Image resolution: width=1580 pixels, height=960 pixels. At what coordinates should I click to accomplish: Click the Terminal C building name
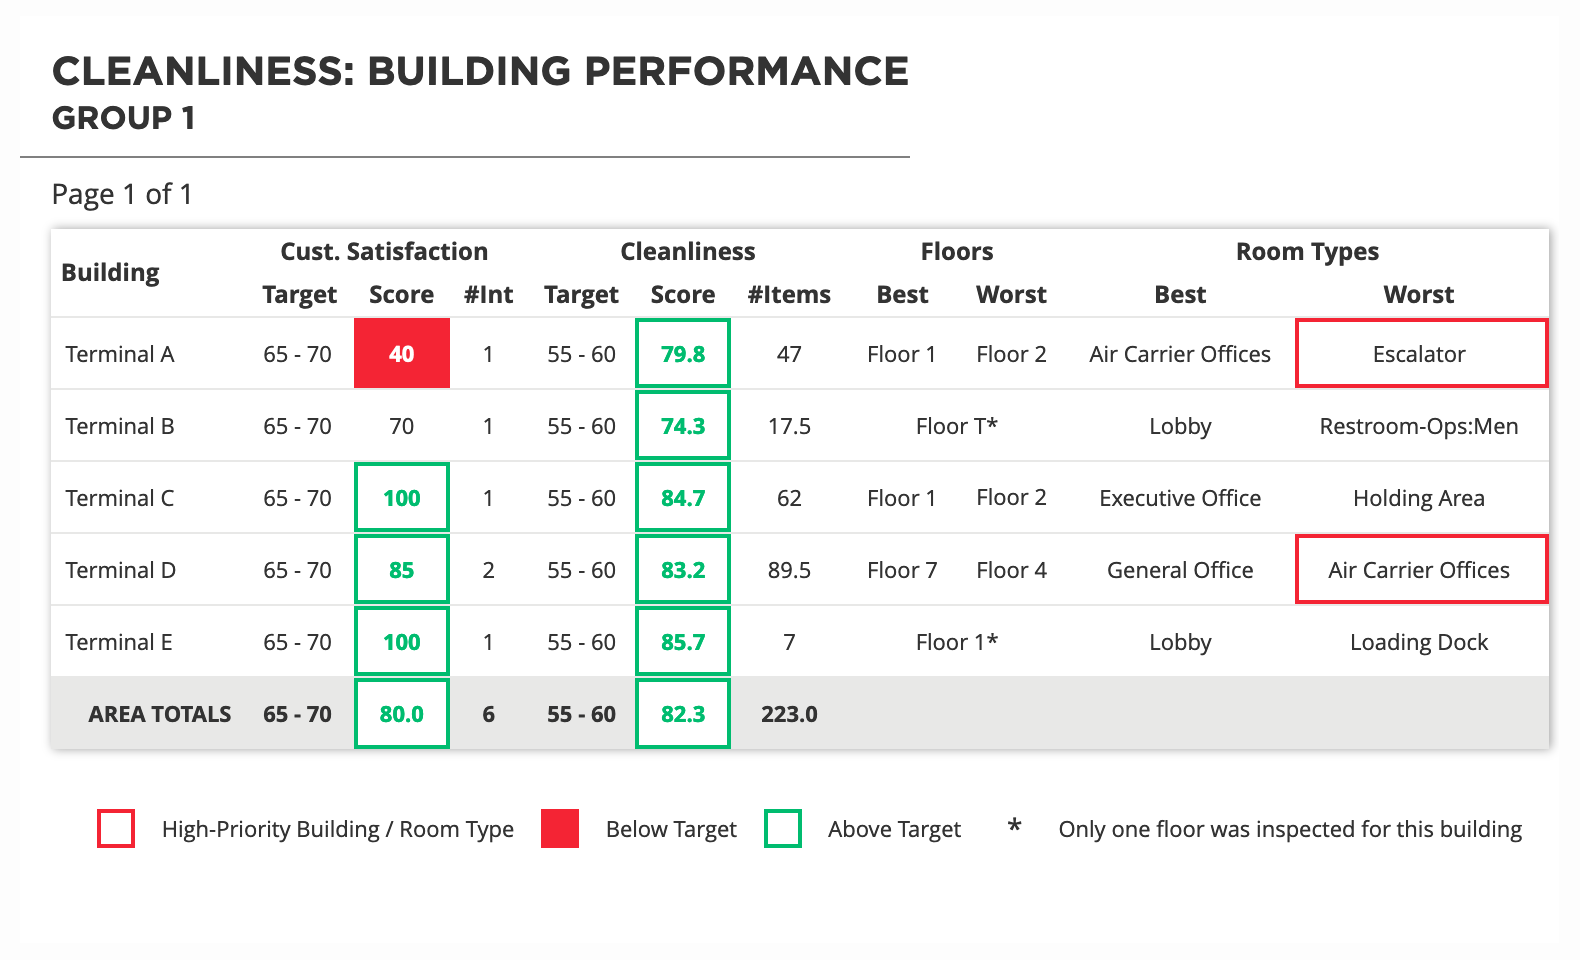click(120, 498)
